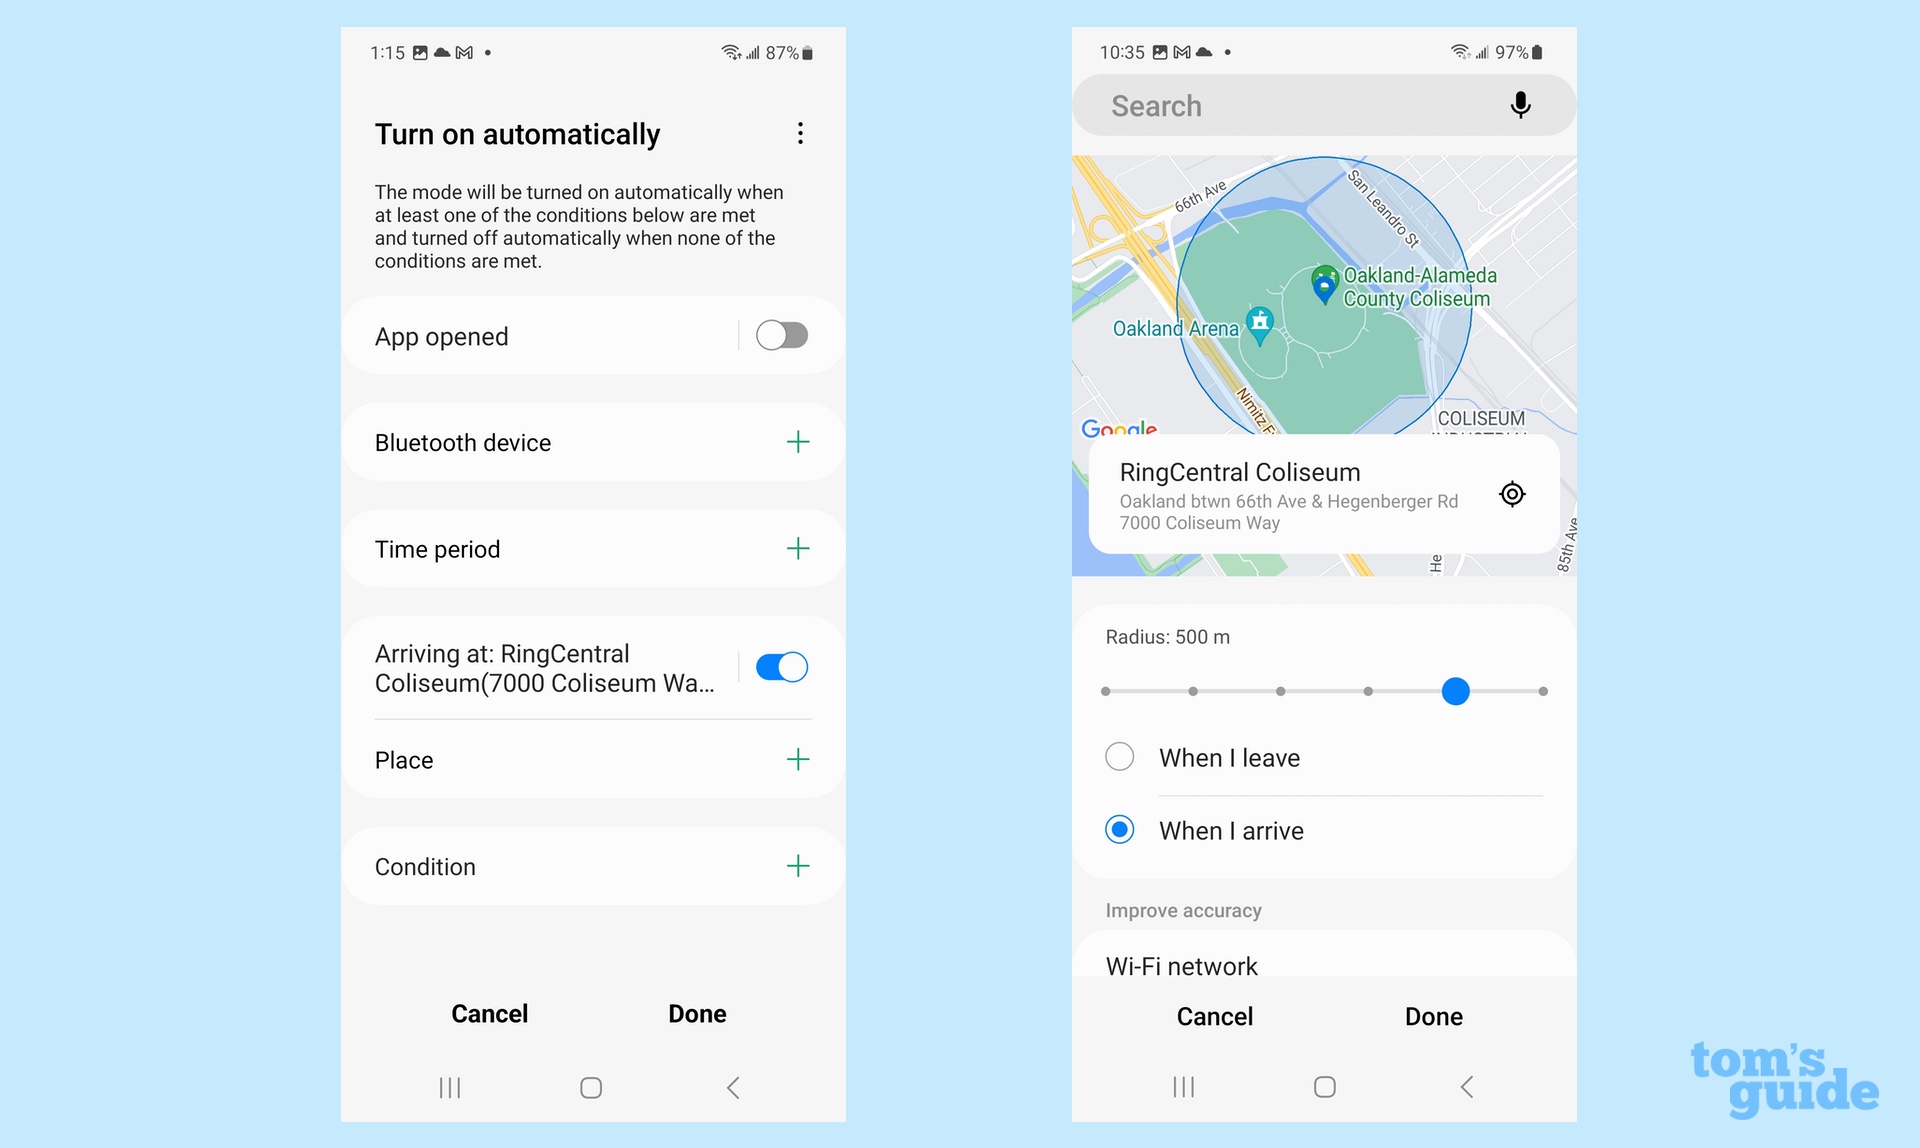Select the When I arrive radio button
This screenshot has width=1920, height=1148.
point(1121,831)
